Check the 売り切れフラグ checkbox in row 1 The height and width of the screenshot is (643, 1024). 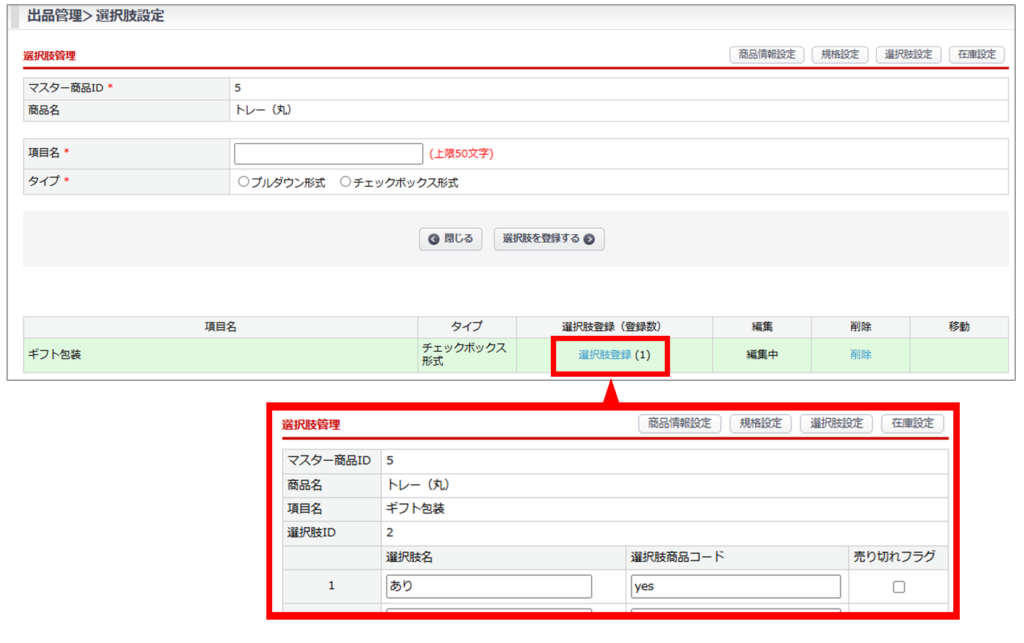898,587
